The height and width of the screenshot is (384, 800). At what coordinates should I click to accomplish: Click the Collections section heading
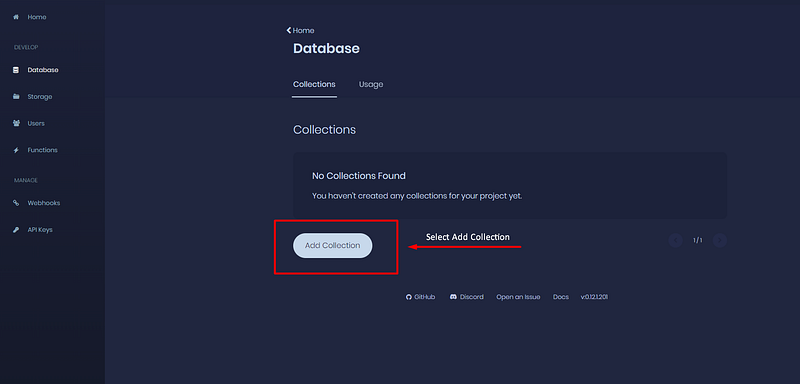coord(324,130)
